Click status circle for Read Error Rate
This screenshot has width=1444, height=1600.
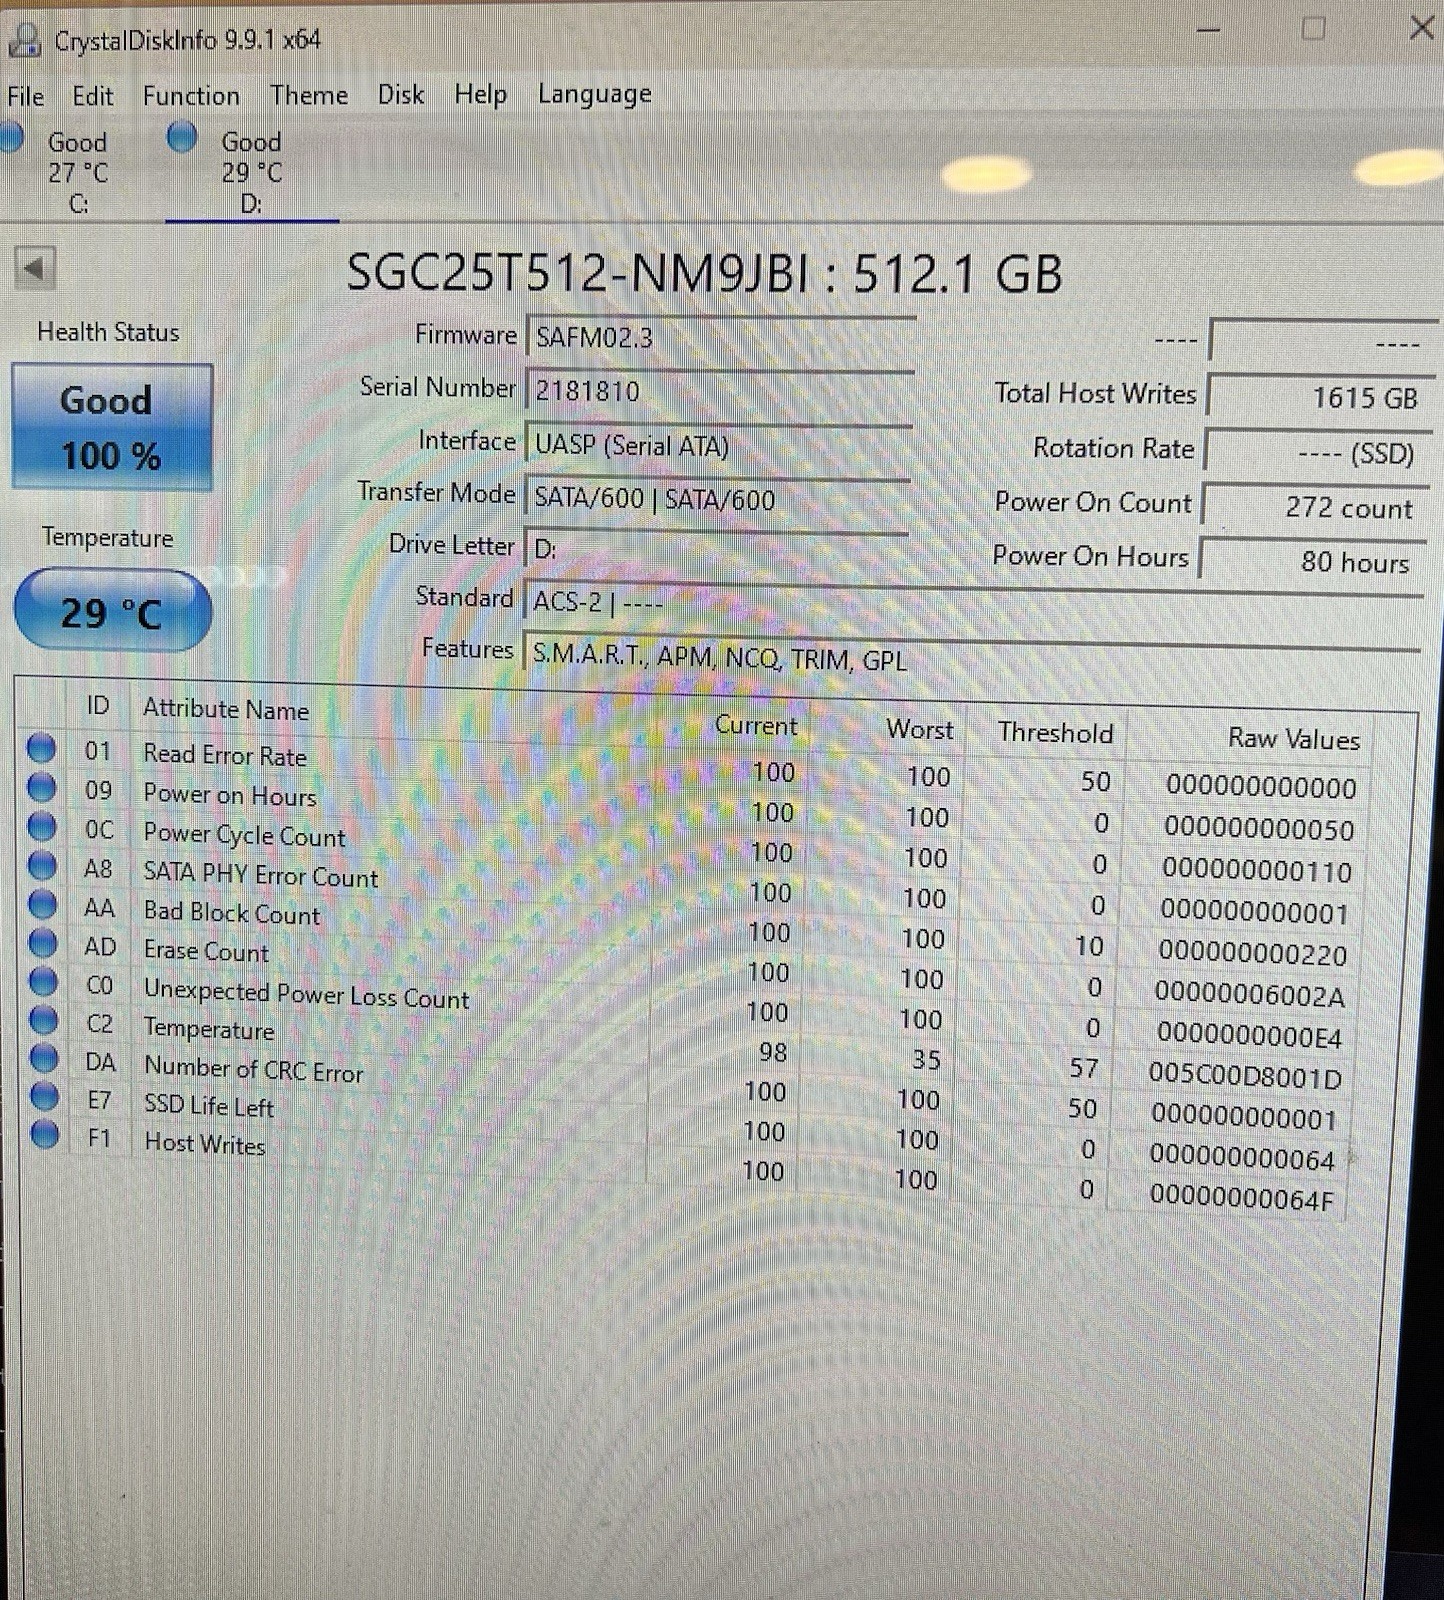(x=41, y=748)
